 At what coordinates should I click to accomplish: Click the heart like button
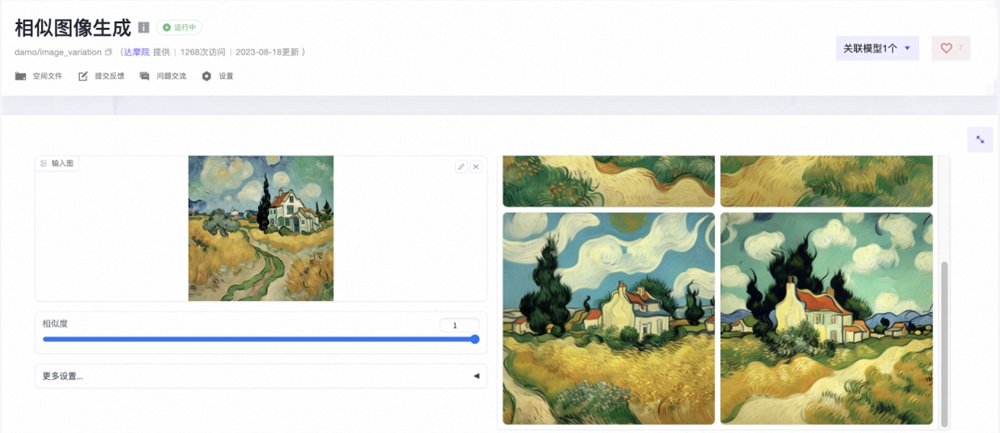(x=950, y=48)
